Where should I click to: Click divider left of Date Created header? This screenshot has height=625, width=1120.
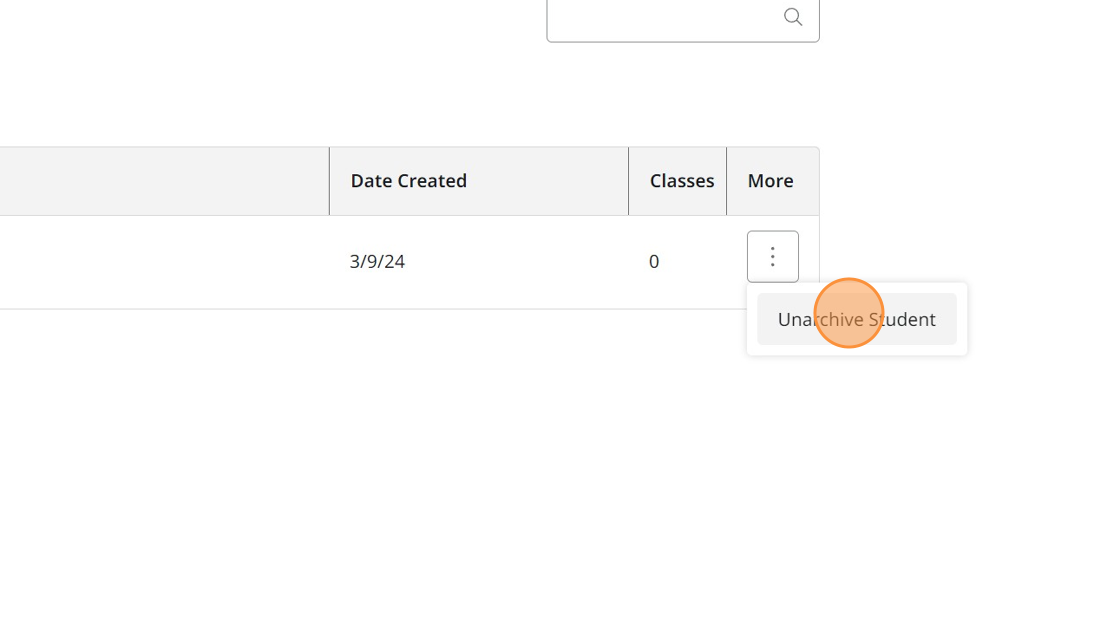pos(329,181)
